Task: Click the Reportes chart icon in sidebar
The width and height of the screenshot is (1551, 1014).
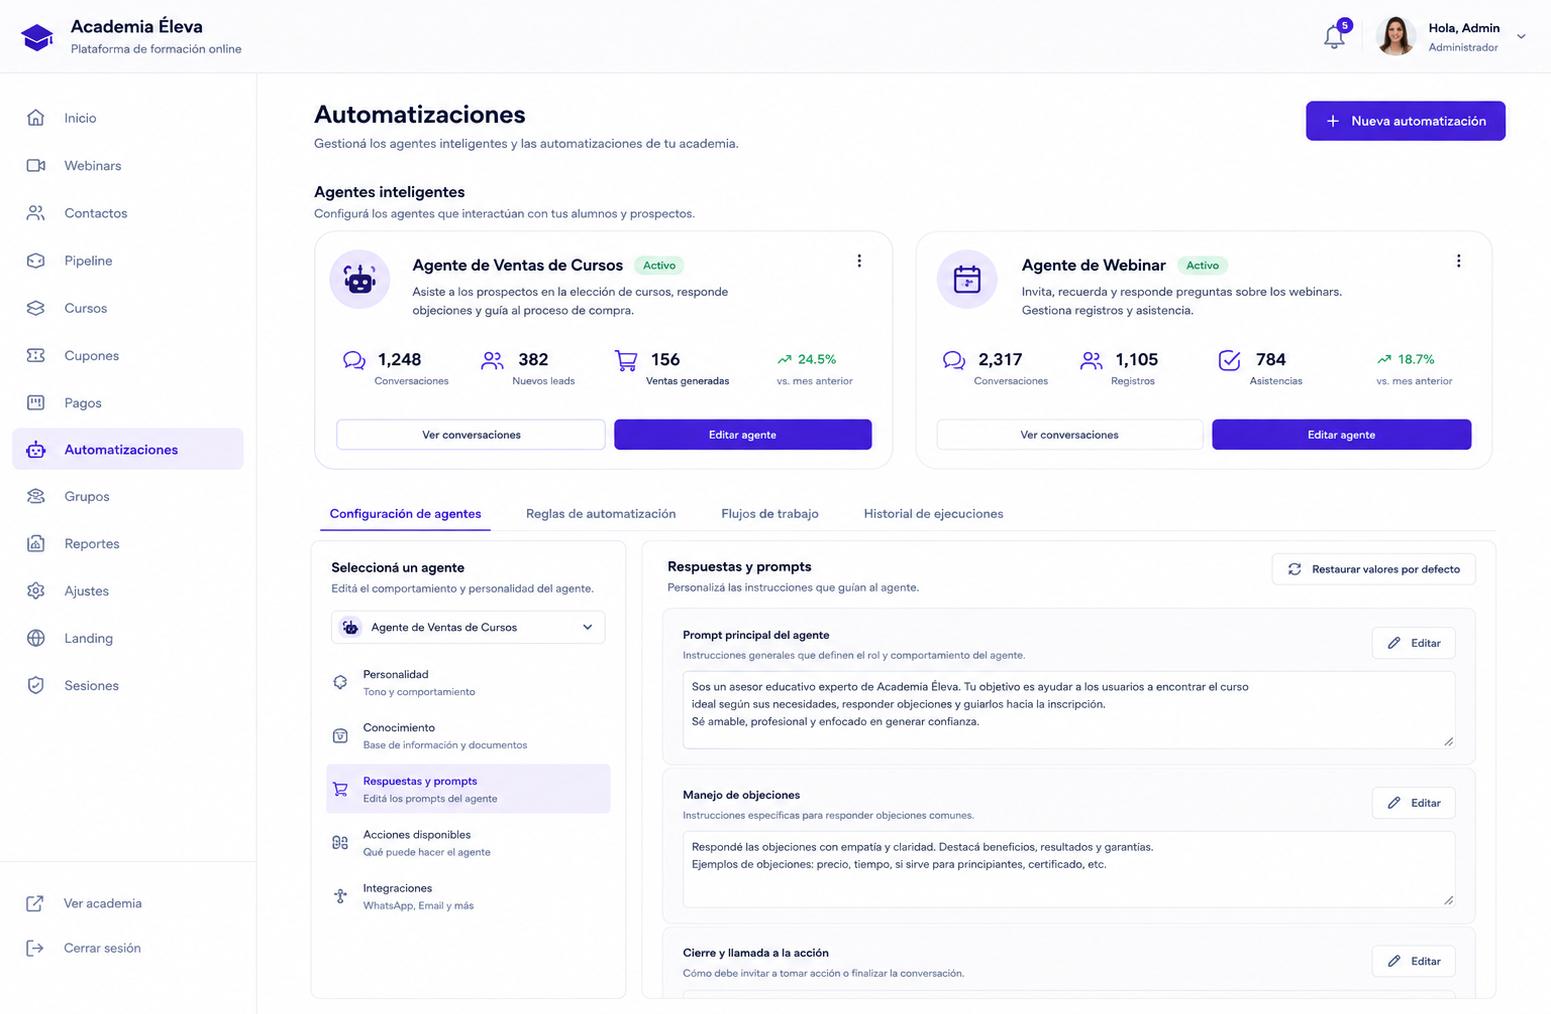Action: click(x=36, y=544)
